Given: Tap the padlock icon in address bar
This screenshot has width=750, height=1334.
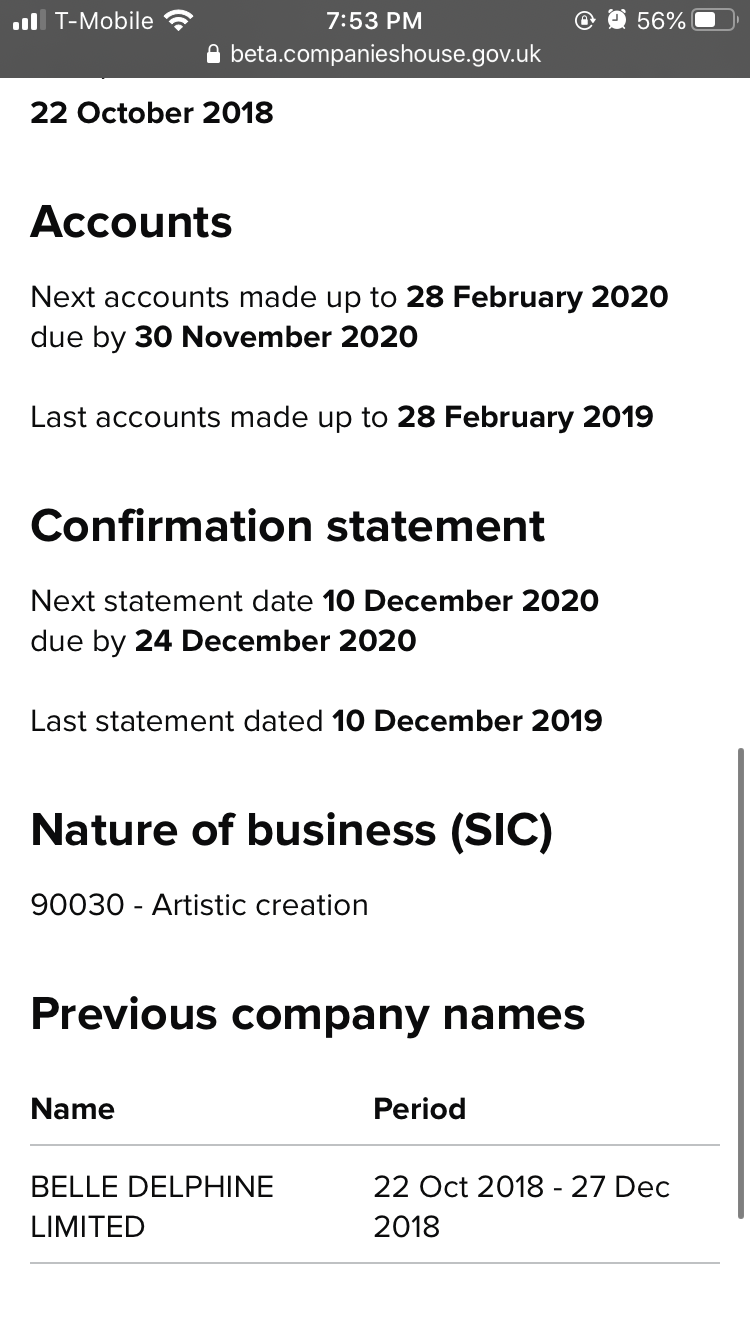Looking at the screenshot, I should tap(212, 54).
